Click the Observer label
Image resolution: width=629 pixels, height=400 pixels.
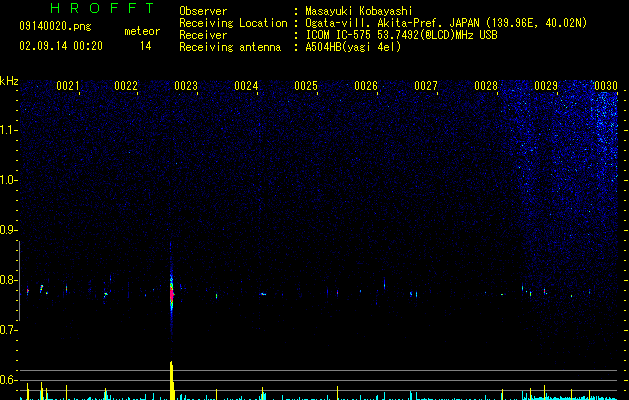point(203,11)
